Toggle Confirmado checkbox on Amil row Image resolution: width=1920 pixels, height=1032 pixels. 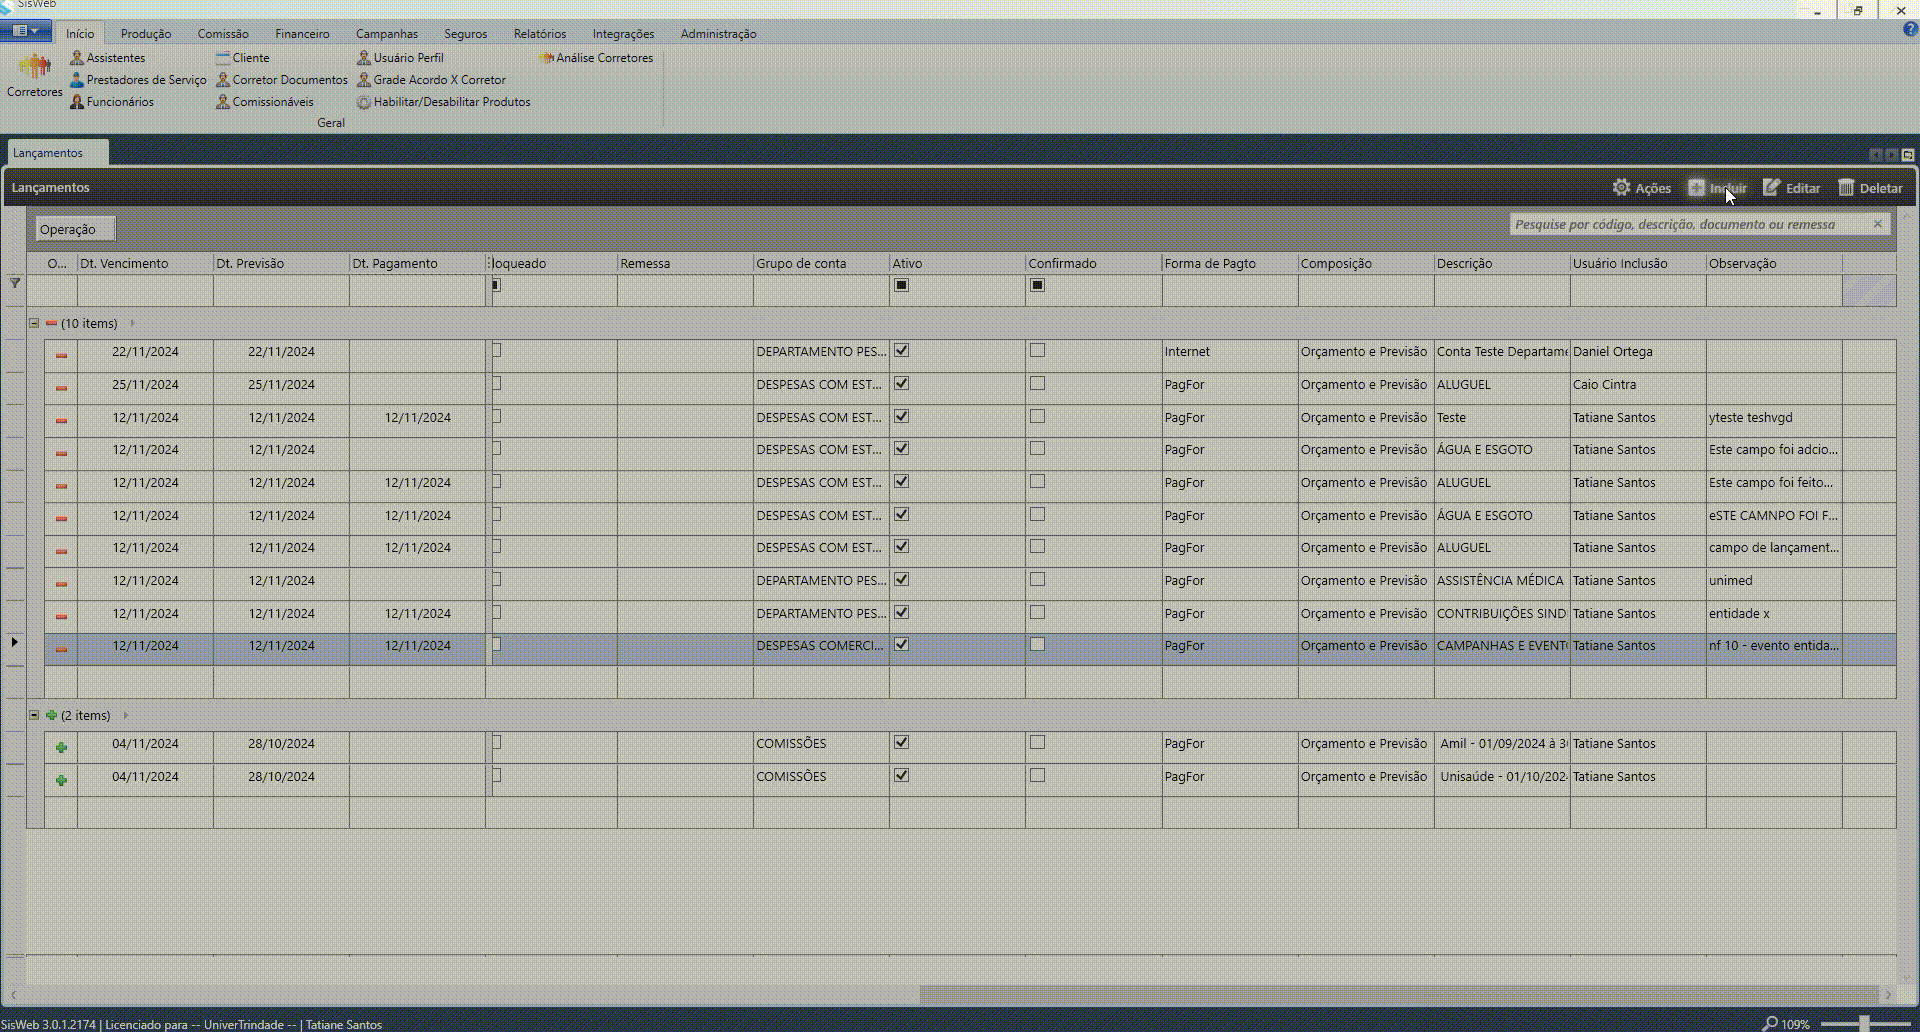(x=1037, y=743)
